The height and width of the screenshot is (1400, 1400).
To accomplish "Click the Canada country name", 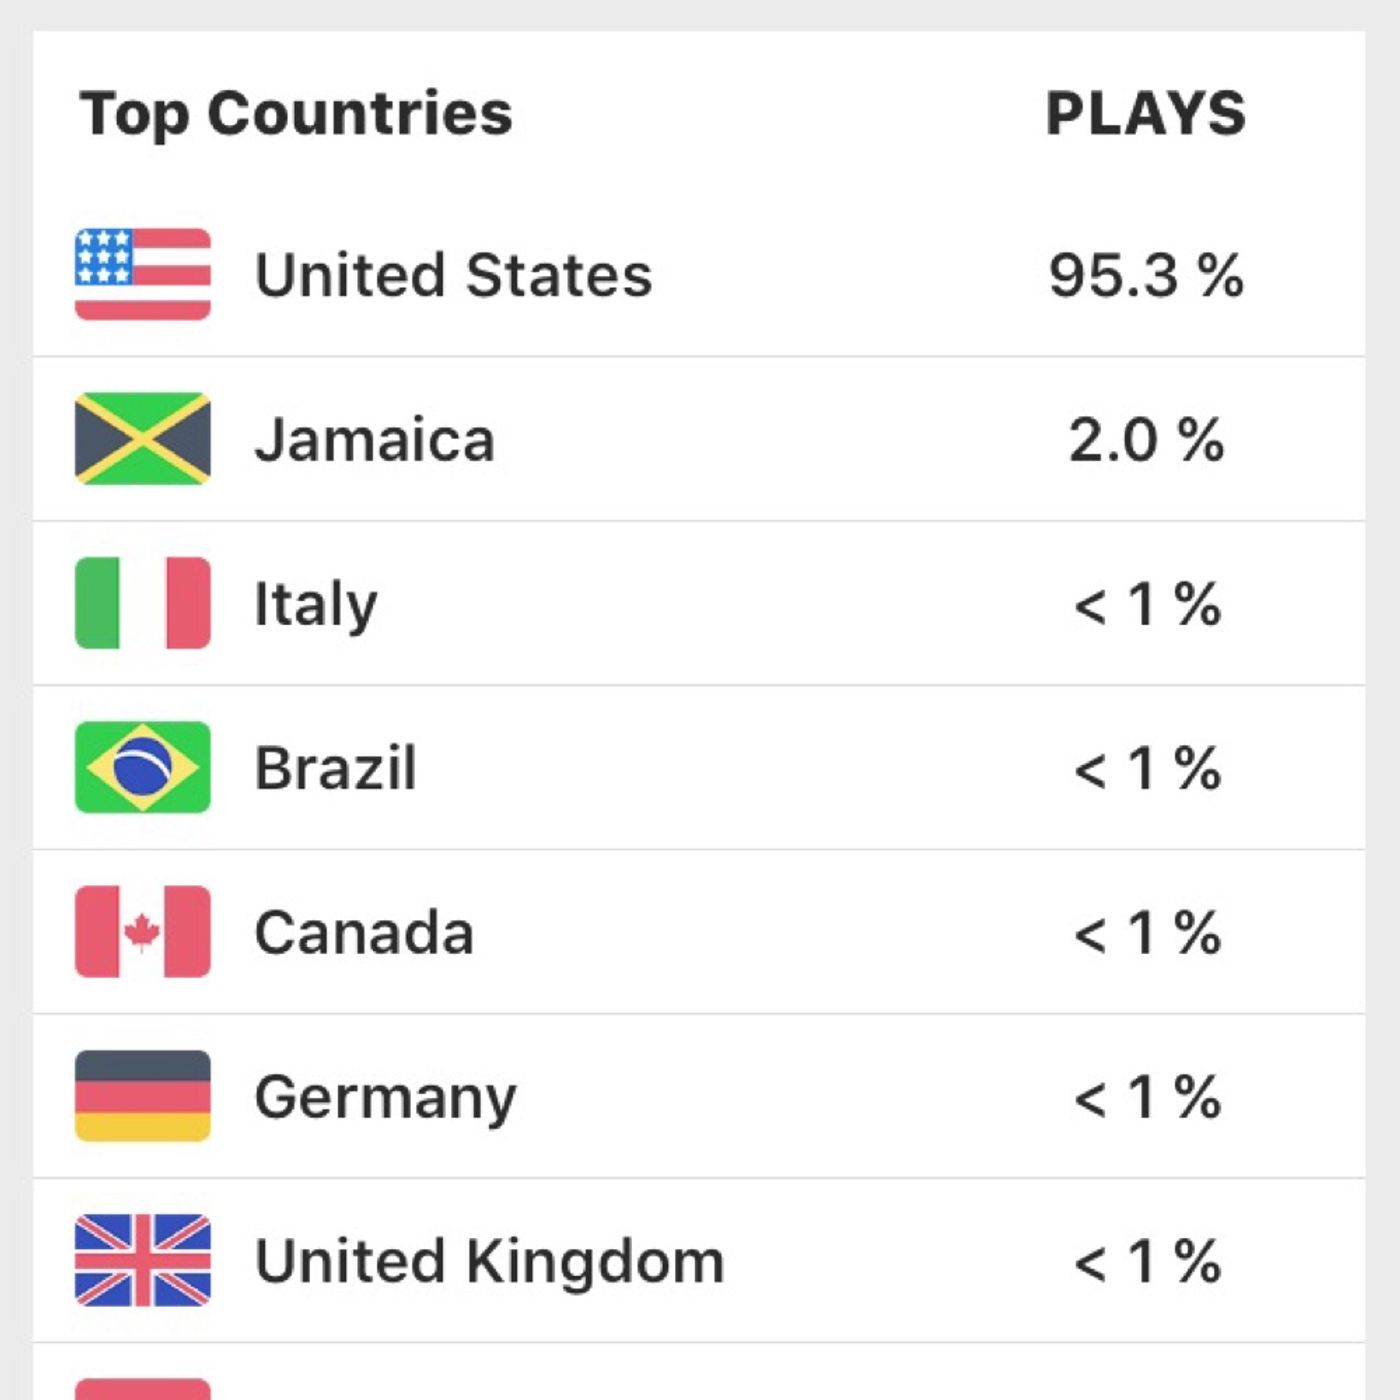I will [364, 932].
